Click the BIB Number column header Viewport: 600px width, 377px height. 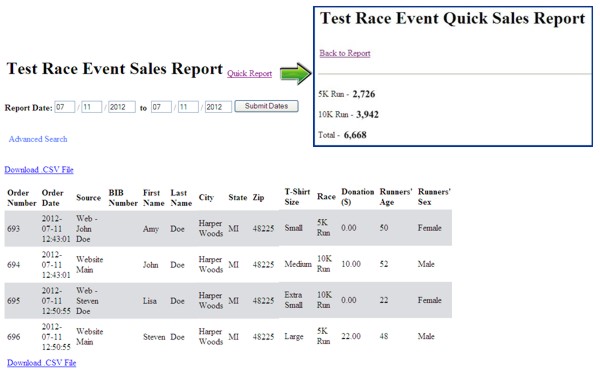(123, 198)
